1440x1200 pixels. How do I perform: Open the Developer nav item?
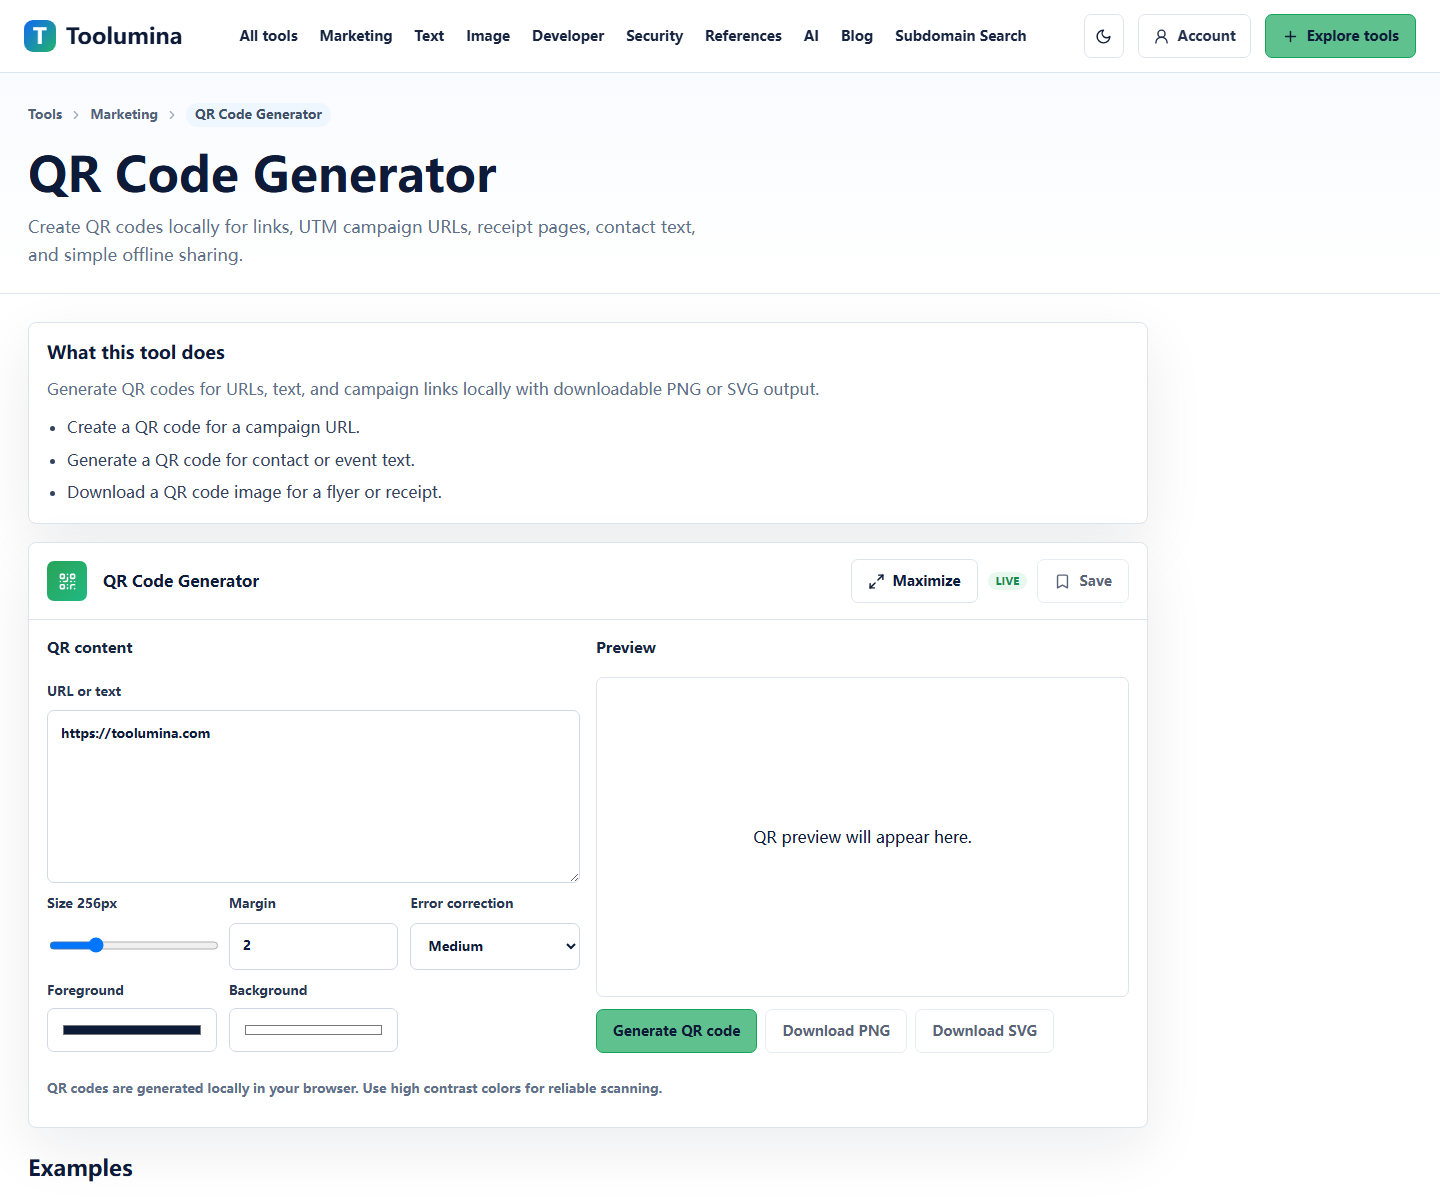(568, 36)
